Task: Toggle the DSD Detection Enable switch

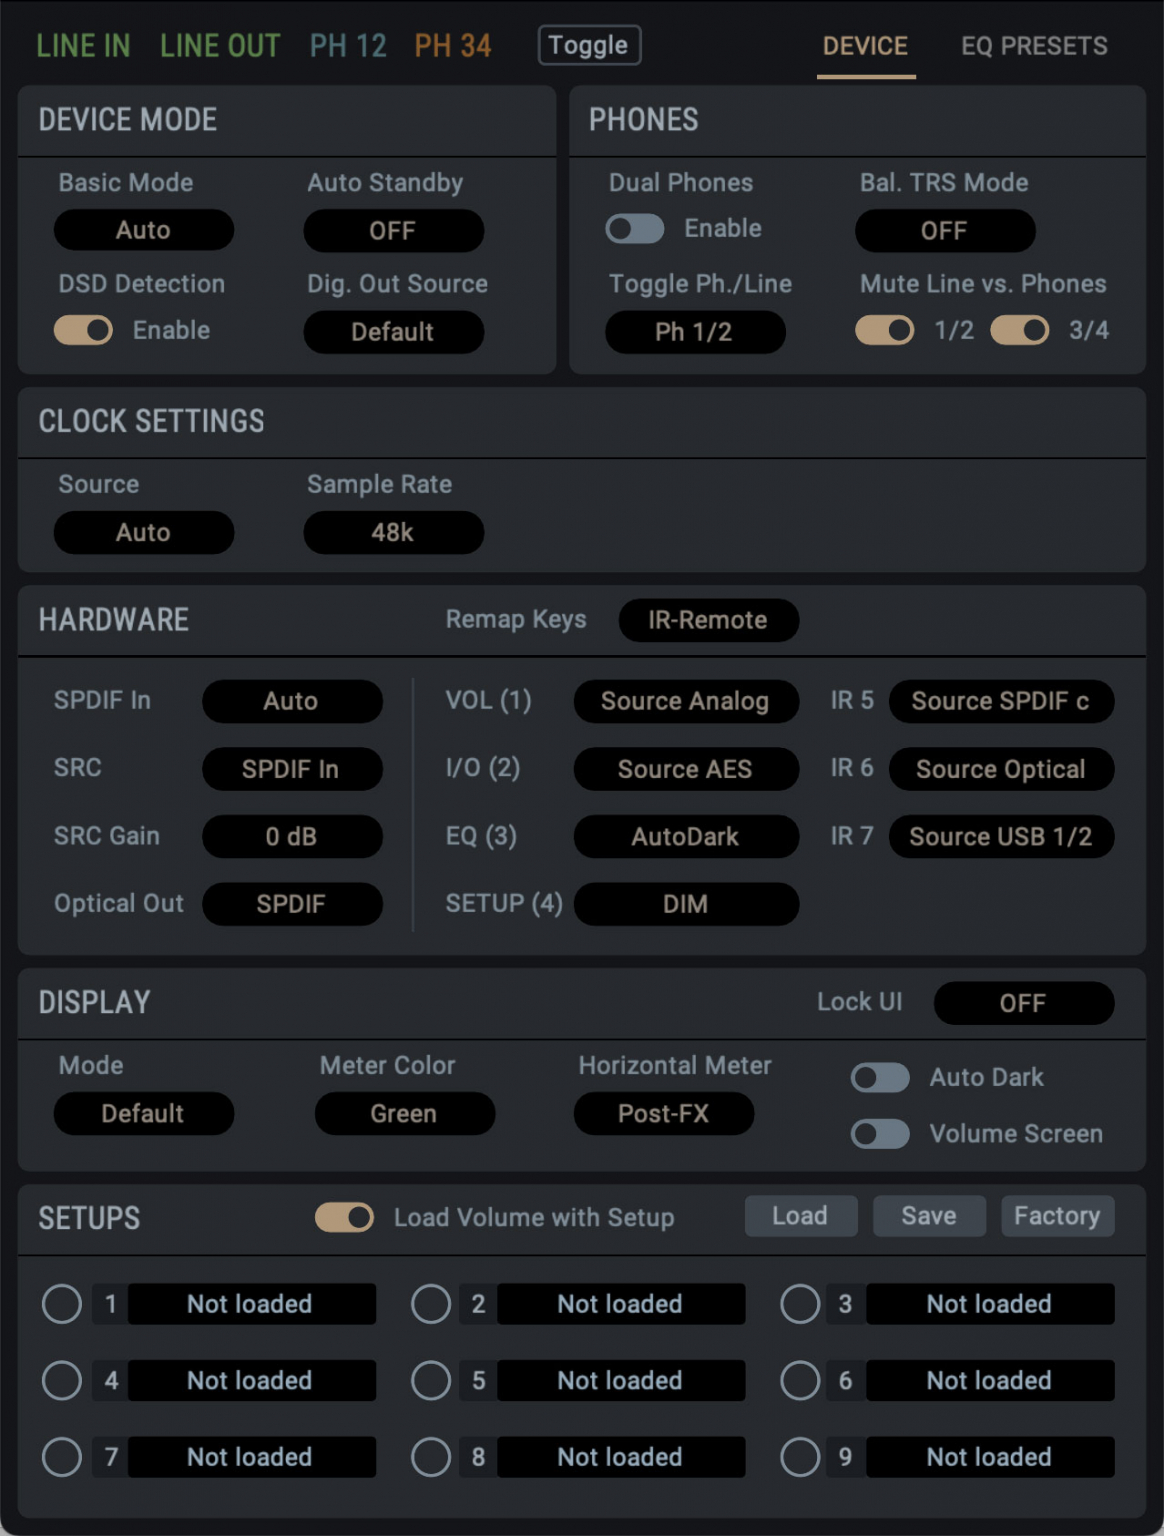Action: click(83, 330)
